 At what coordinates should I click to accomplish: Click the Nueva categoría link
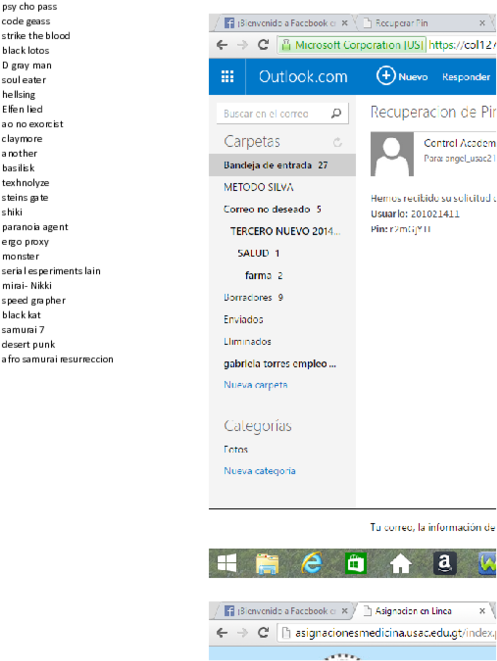tap(259, 470)
